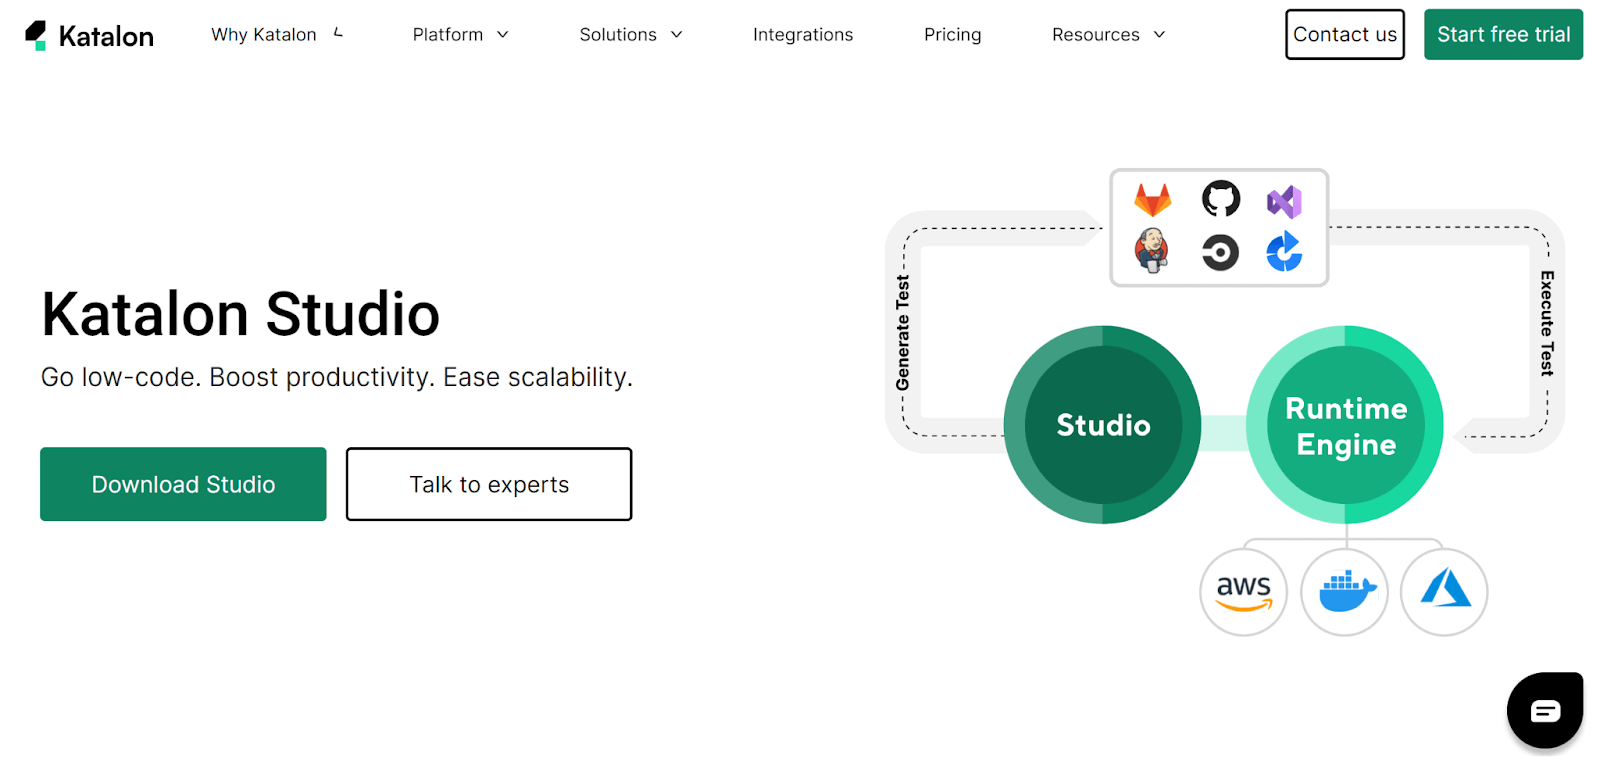Click the Visual Studio icon
Image resolution: width=1600 pixels, height=762 pixels.
coord(1284,202)
